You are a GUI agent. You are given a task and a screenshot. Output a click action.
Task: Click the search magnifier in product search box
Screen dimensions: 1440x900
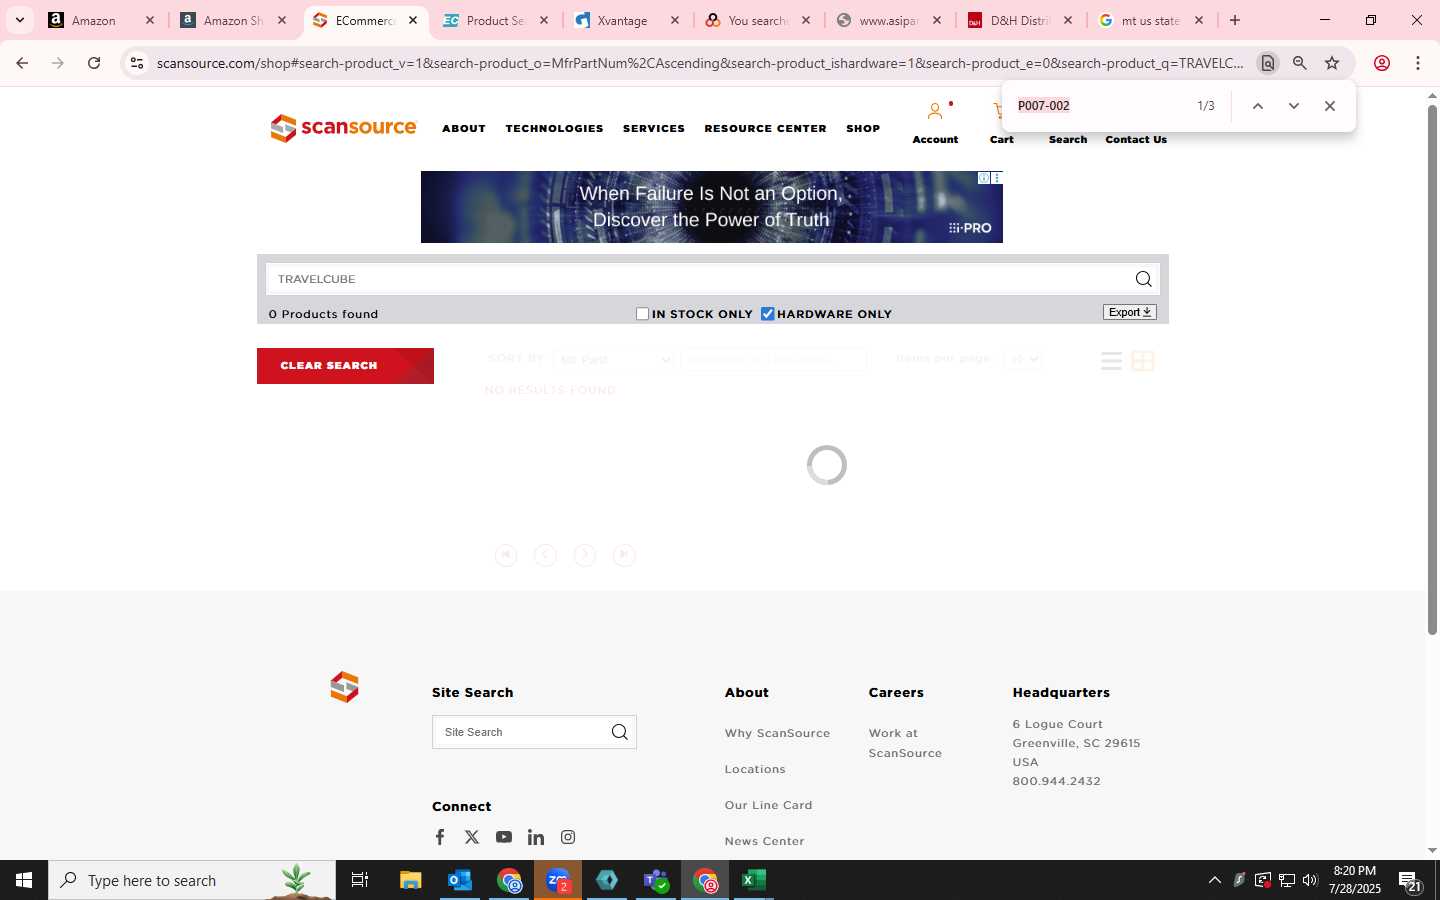[1143, 279]
